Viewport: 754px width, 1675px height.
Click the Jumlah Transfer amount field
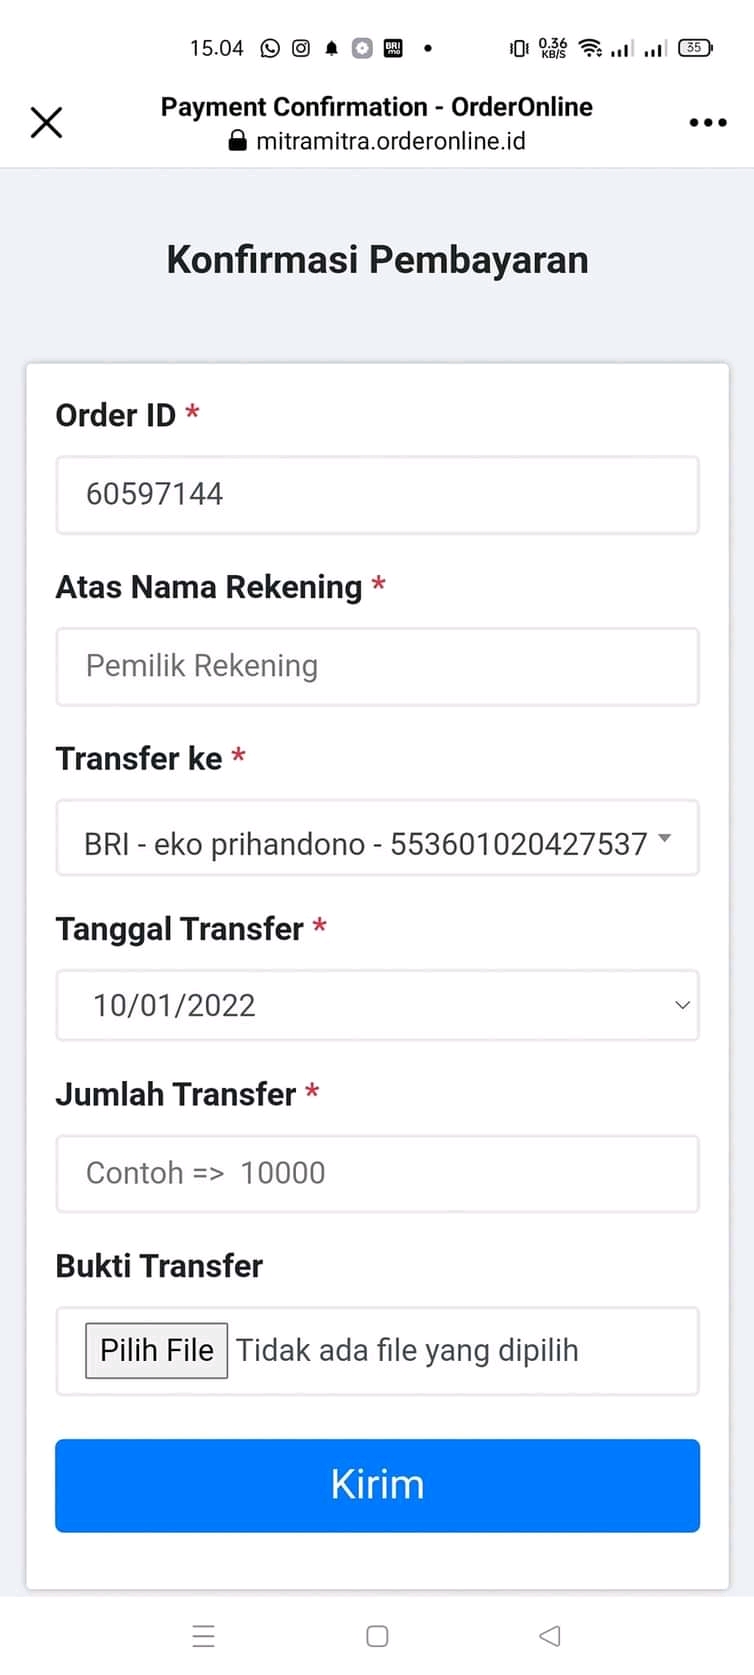coord(376,1173)
